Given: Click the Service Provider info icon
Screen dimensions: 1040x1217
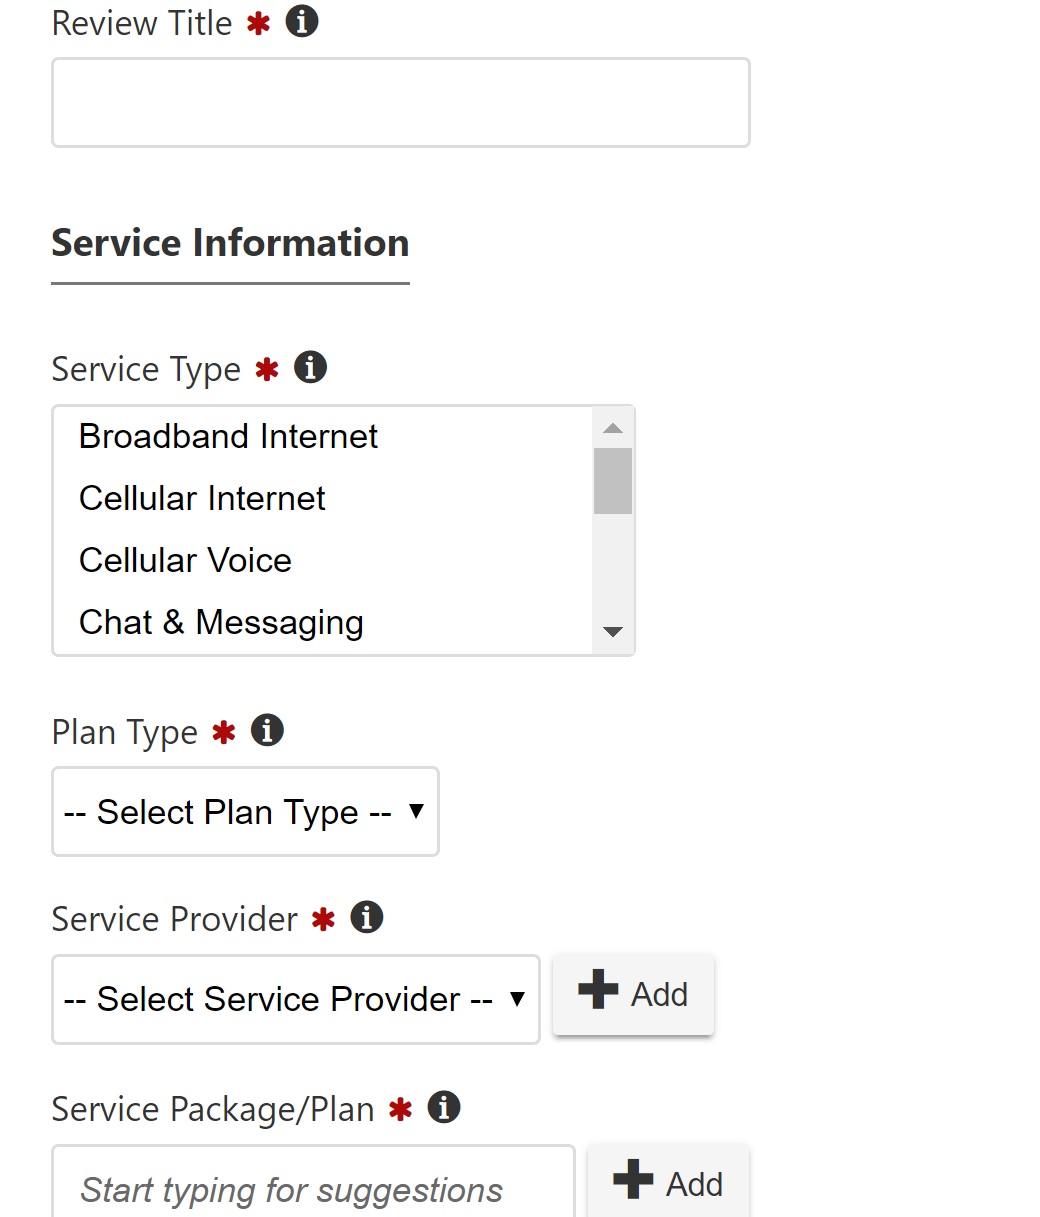Looking at the screenshot, I should click(x=367, y=918).
